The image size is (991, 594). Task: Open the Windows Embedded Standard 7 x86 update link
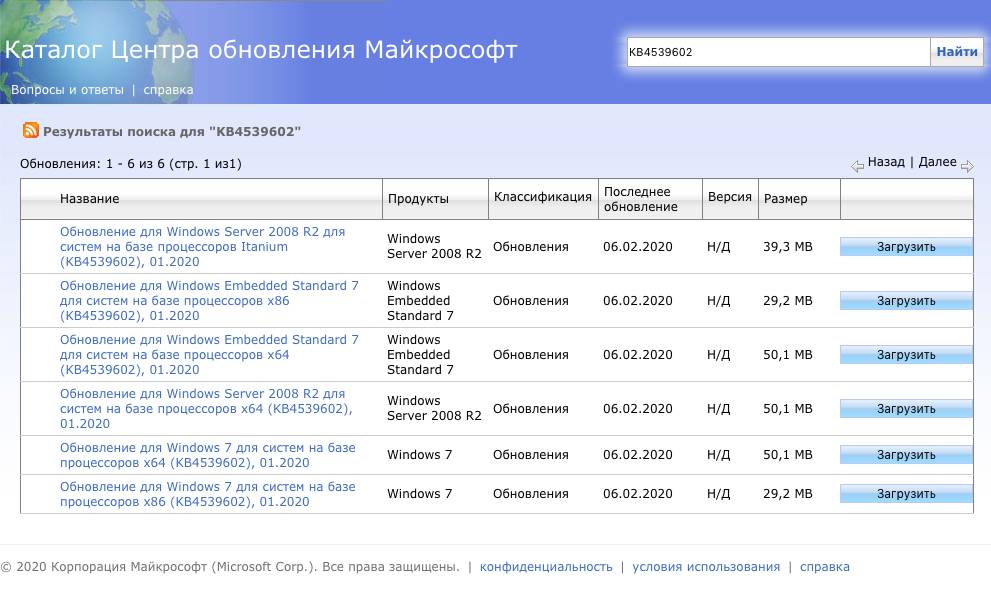pos(209,301)
